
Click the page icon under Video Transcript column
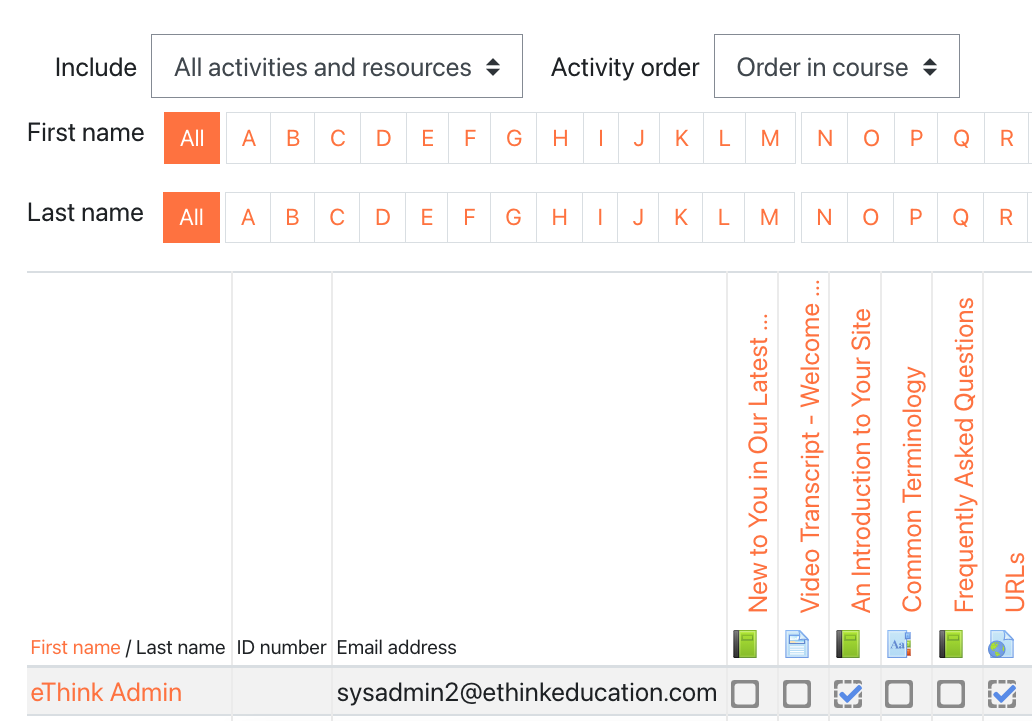pos(797,644)
